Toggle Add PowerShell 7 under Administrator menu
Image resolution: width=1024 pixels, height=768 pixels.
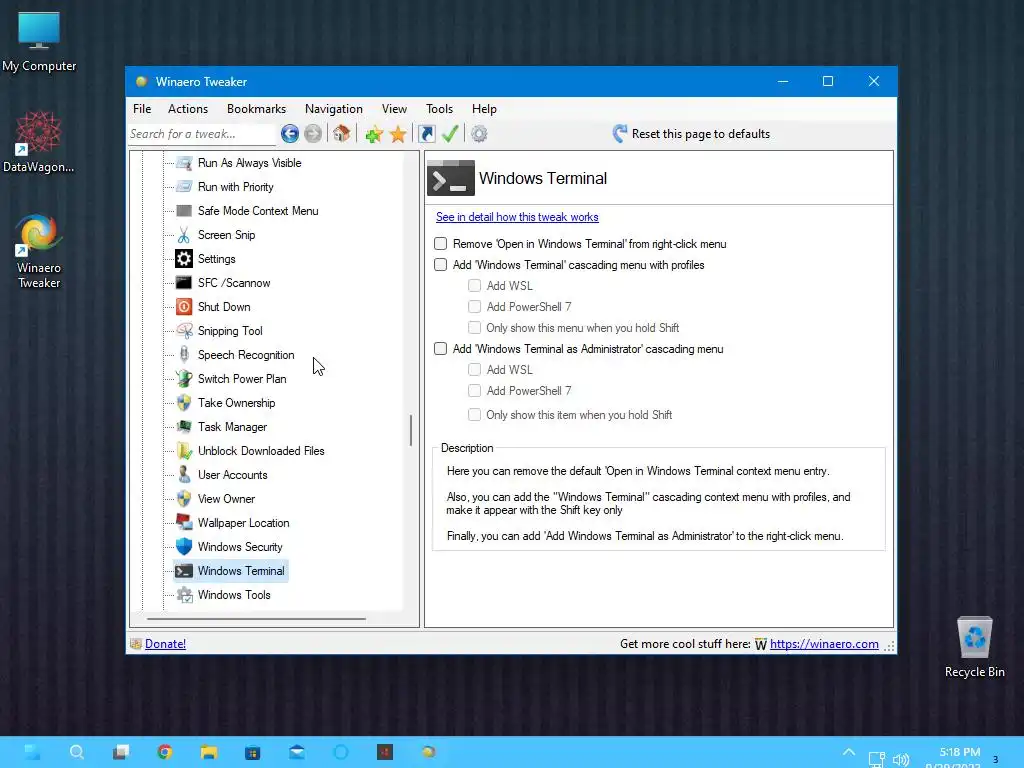point(475,391)
